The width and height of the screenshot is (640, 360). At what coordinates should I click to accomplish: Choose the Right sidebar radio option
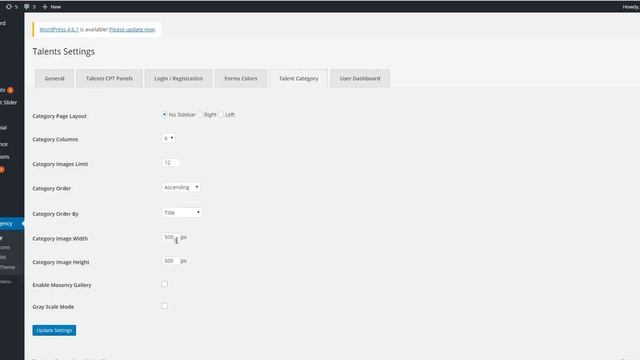(200, 115)
